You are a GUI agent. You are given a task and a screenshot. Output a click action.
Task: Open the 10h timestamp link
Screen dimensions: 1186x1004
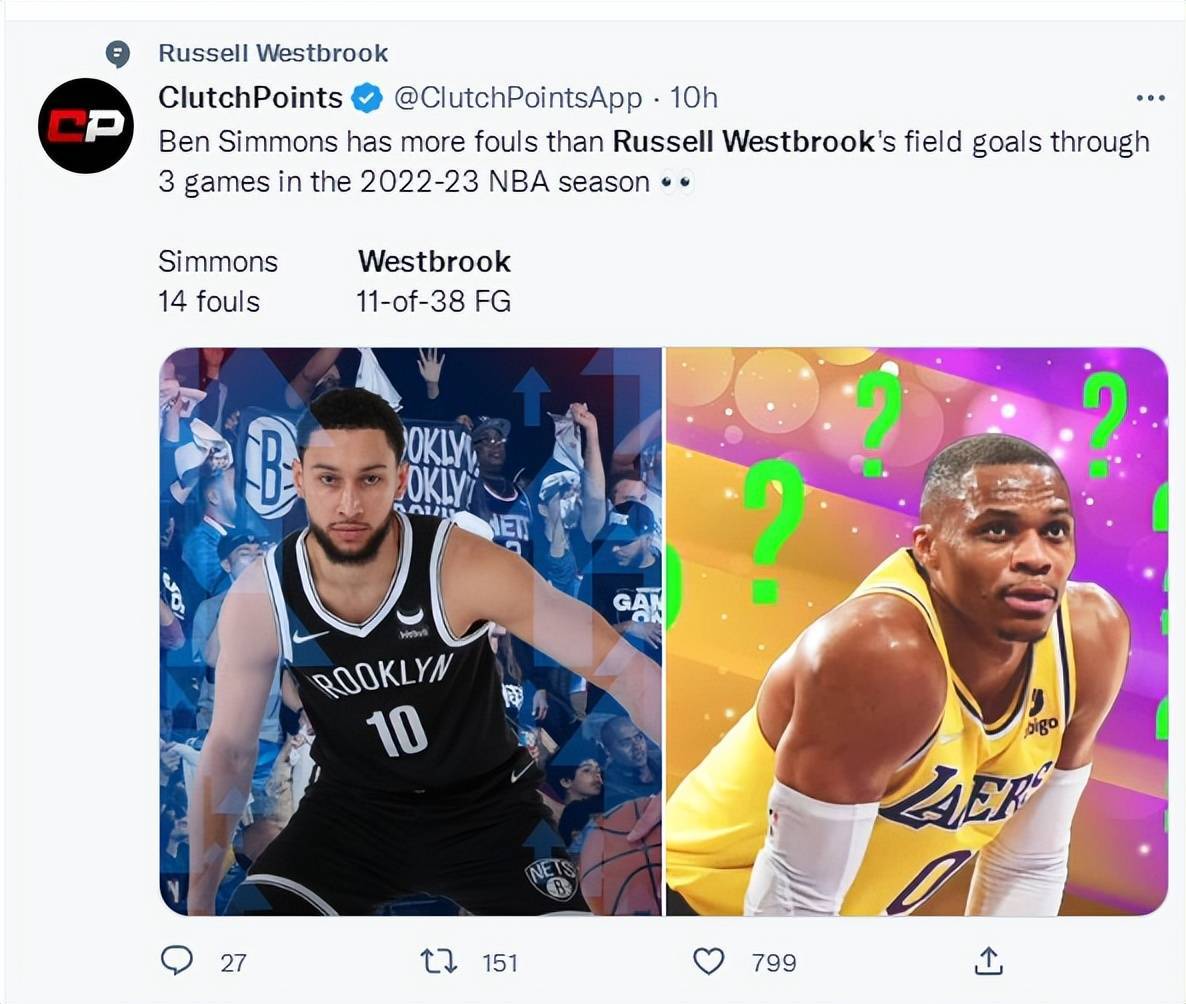694,98
